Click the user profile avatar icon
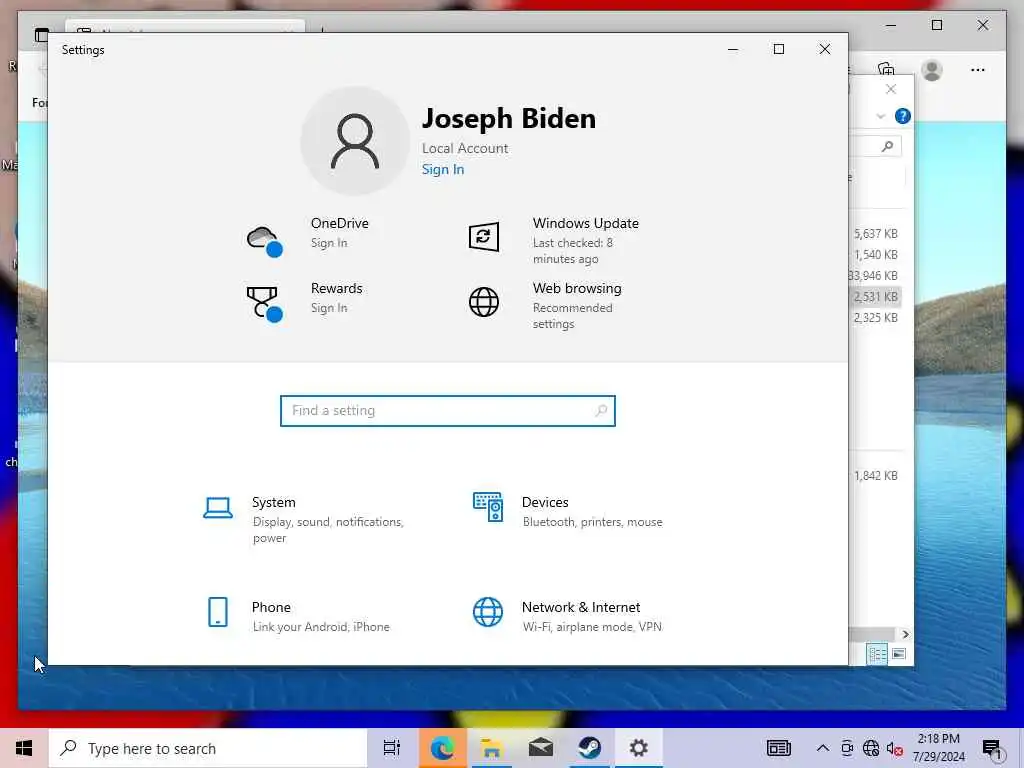 355,141
